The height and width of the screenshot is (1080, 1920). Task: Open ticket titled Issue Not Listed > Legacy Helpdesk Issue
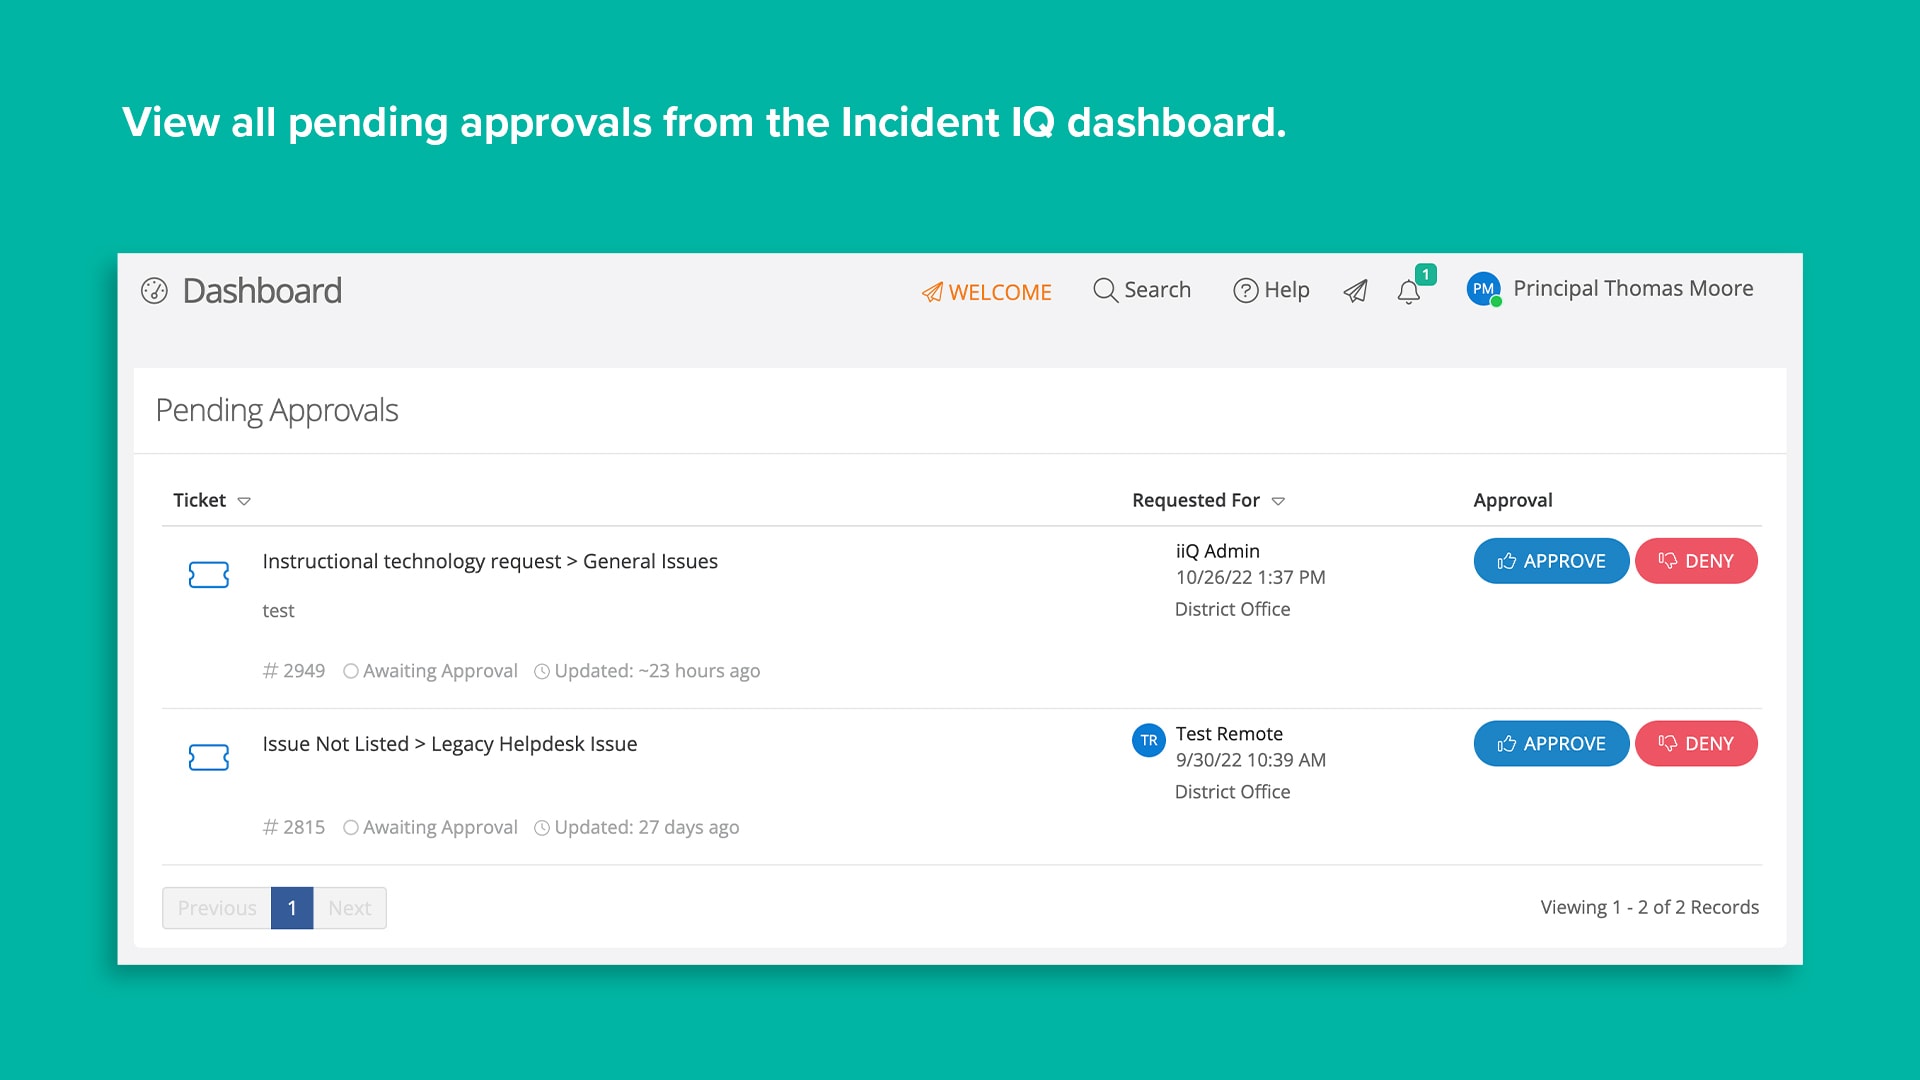449,743
